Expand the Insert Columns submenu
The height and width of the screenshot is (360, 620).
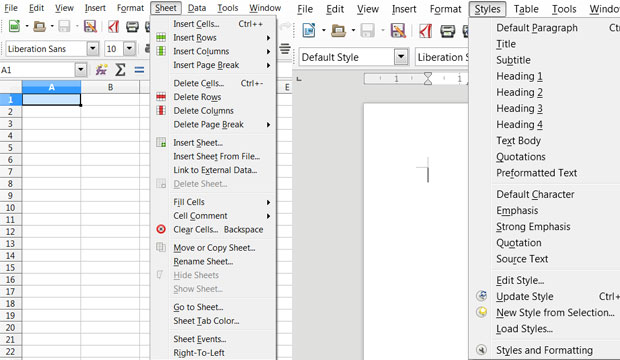pyautogui.click(x=268, y=51)
